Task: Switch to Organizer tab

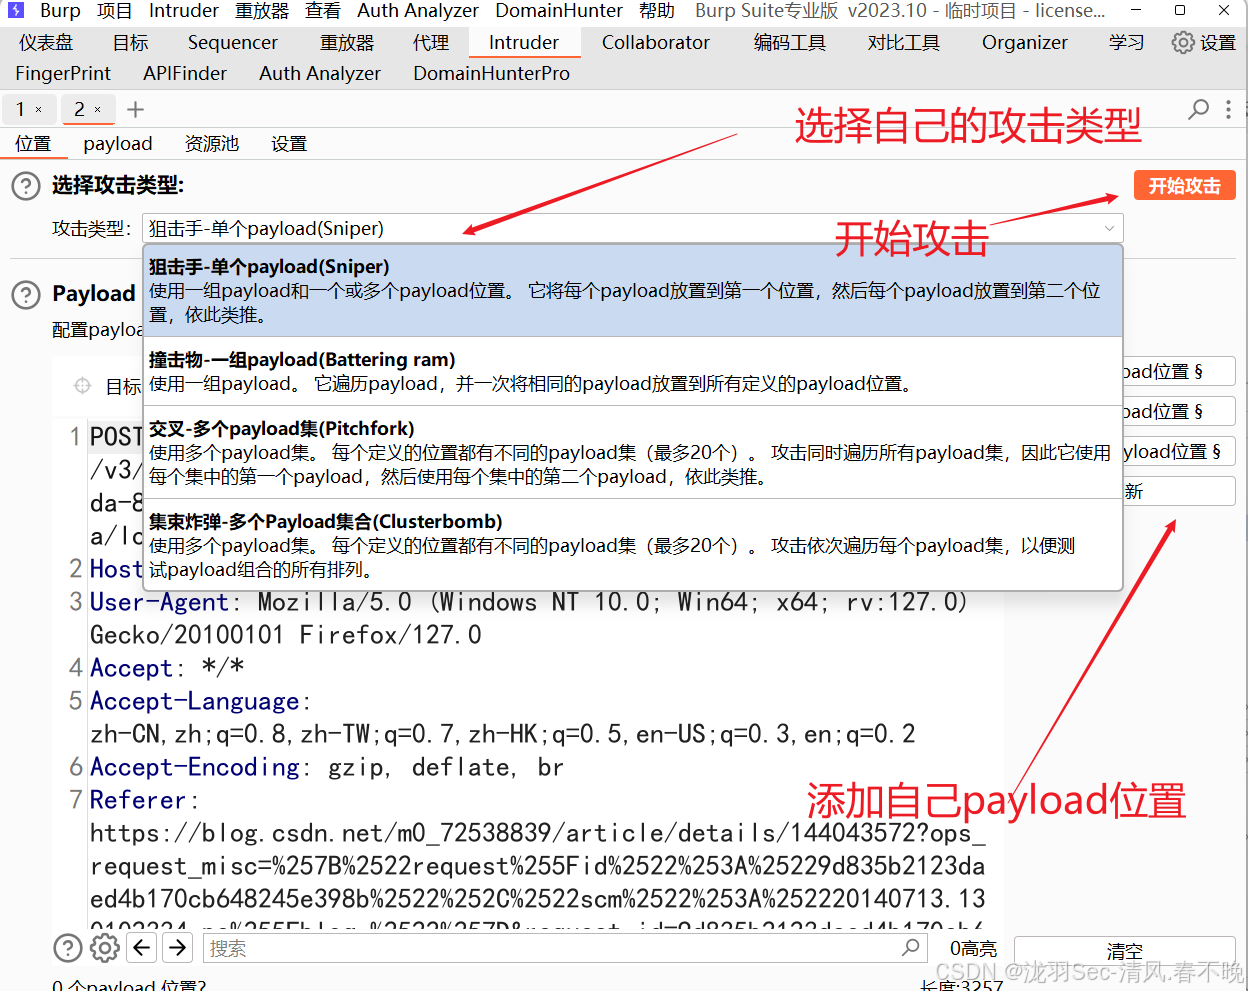Action: coord(1025,43)
